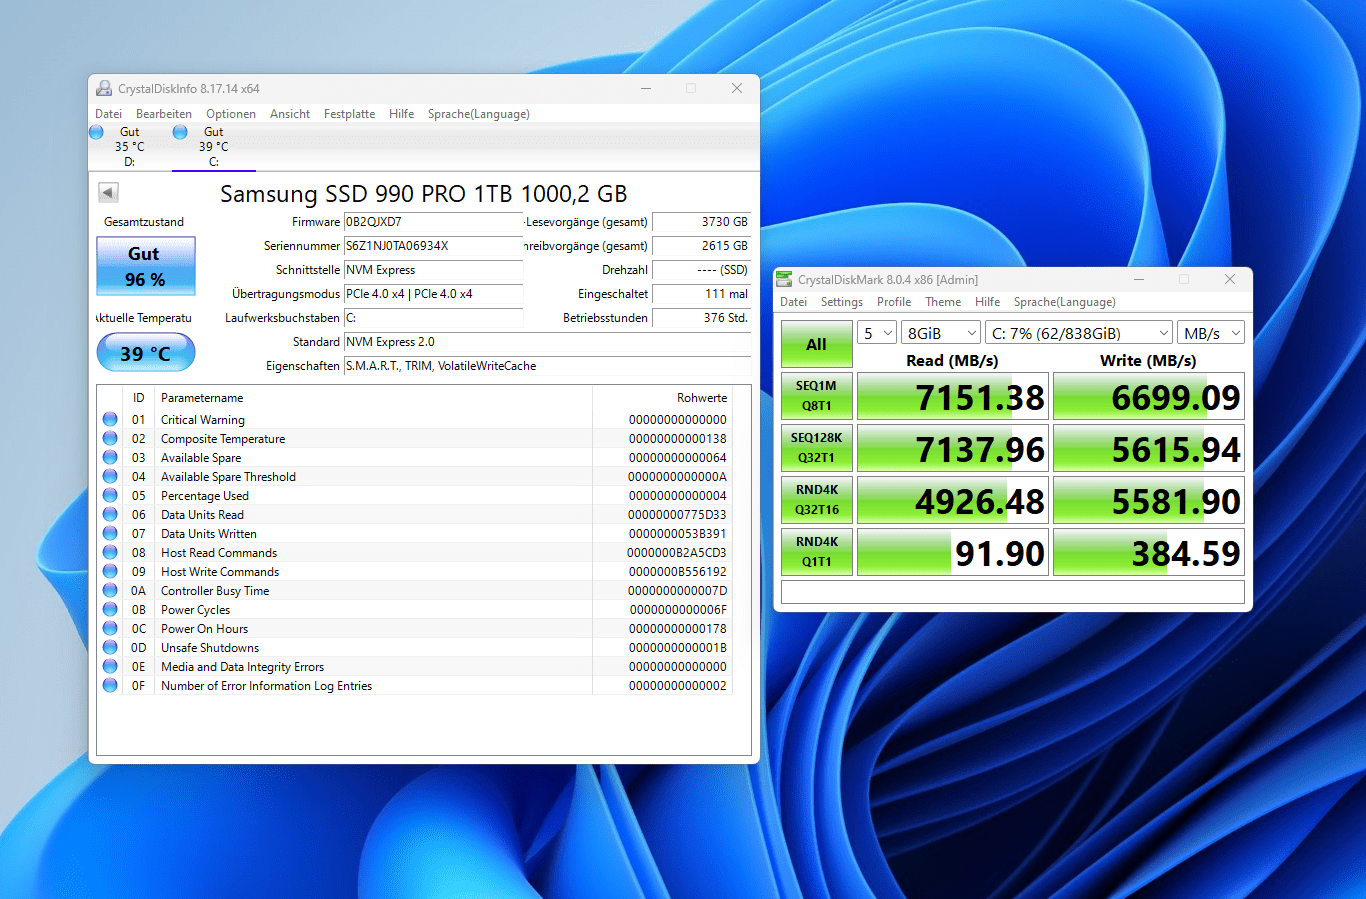Click status circle for Data Units Written row
Screen dimensions: 1366x899
[x=110, y=533]
